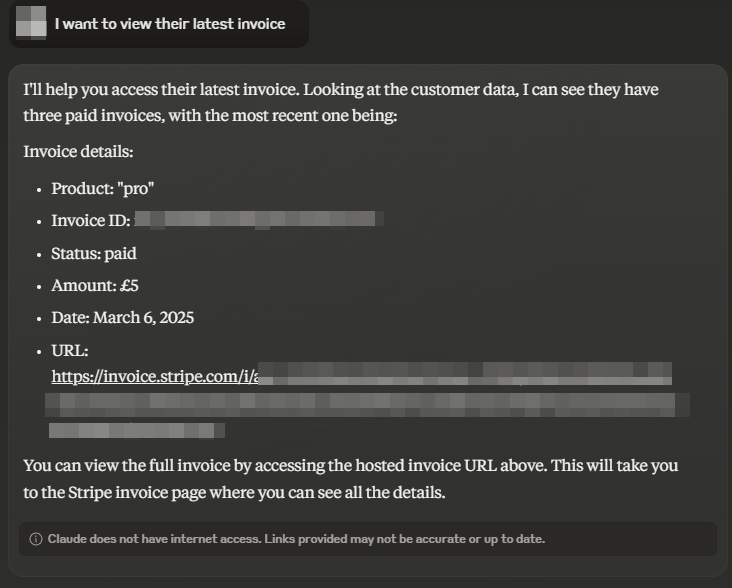The width and height of the screenshot is (732, 588).
Task: Click the 'Invoice details:' heading
Action: (x=78, y=152)
